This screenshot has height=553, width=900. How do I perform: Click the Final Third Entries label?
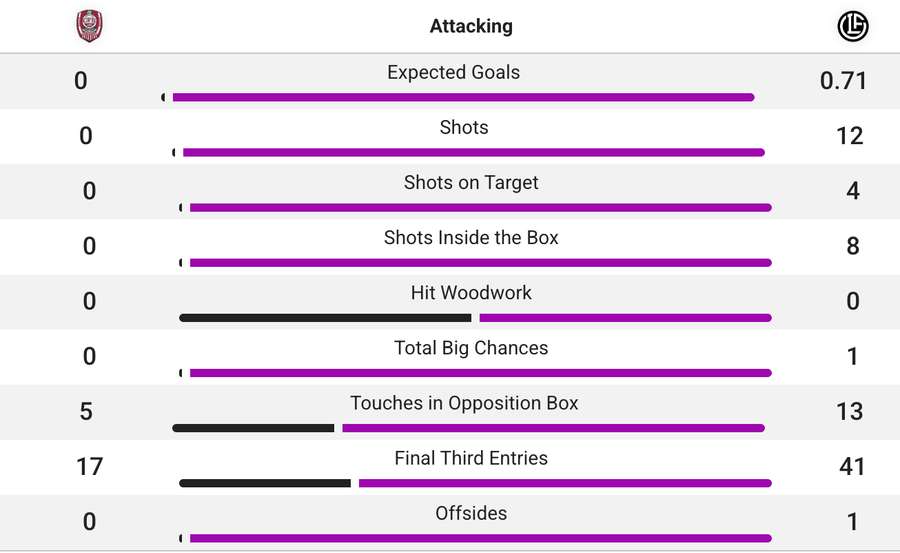click(x=471, y=457)
